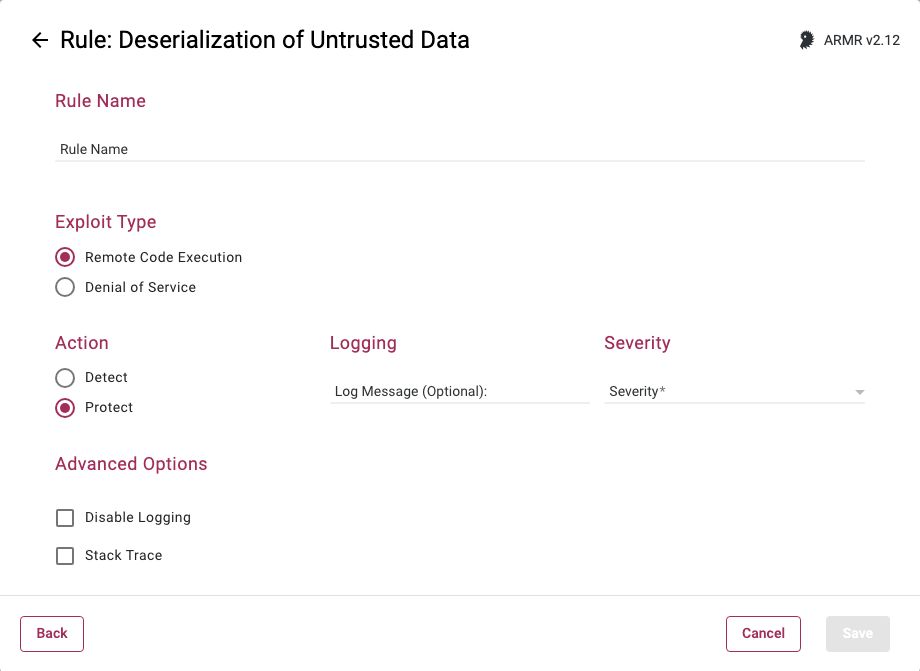
Task: Click the Advanced Options heading
Action: coord(131,464)
